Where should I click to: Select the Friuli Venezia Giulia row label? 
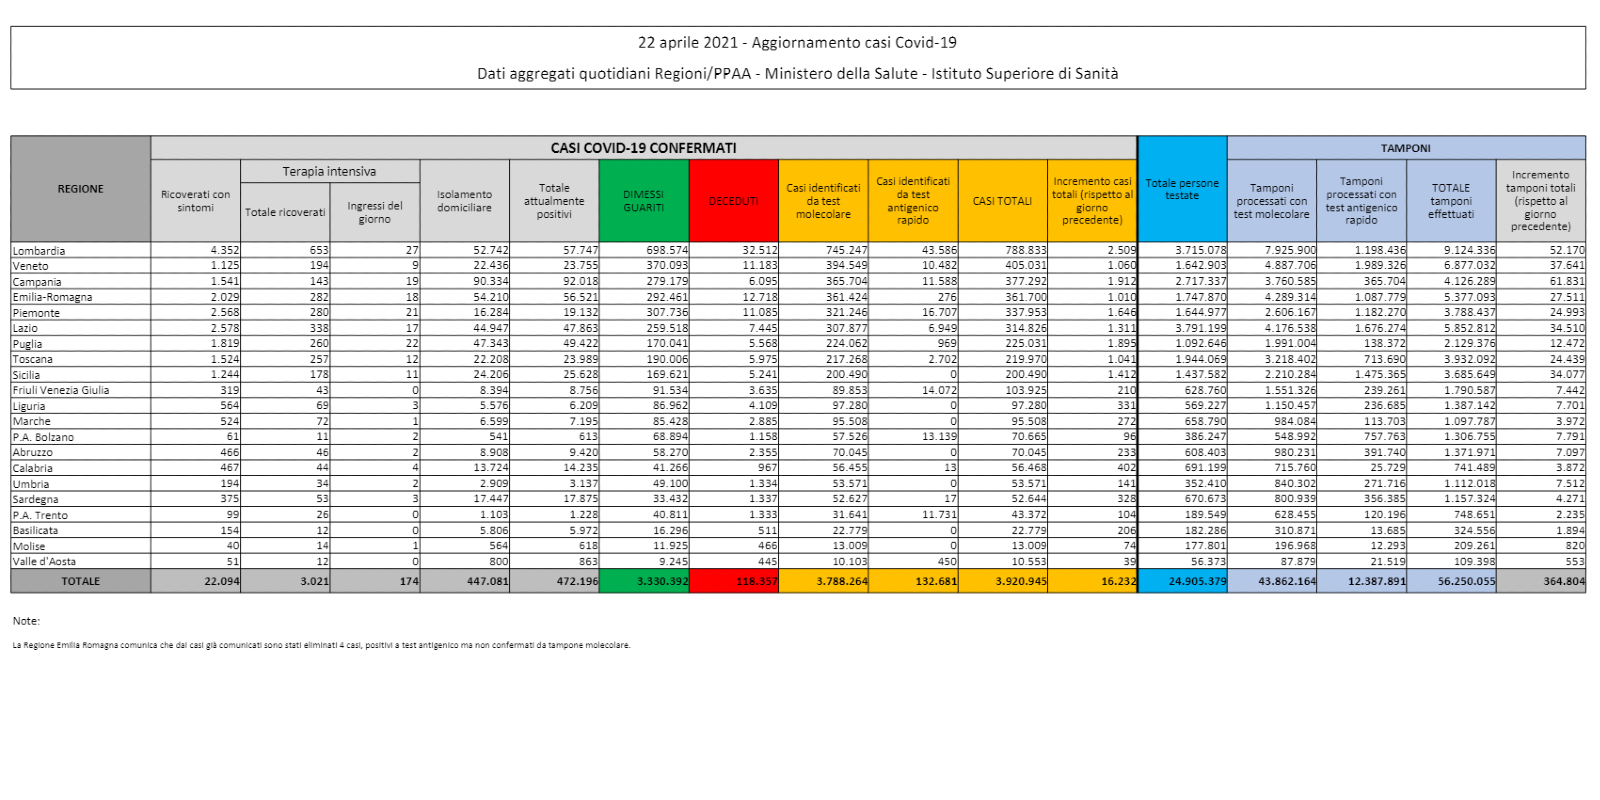pyautogui.click(x=61, y=390)
